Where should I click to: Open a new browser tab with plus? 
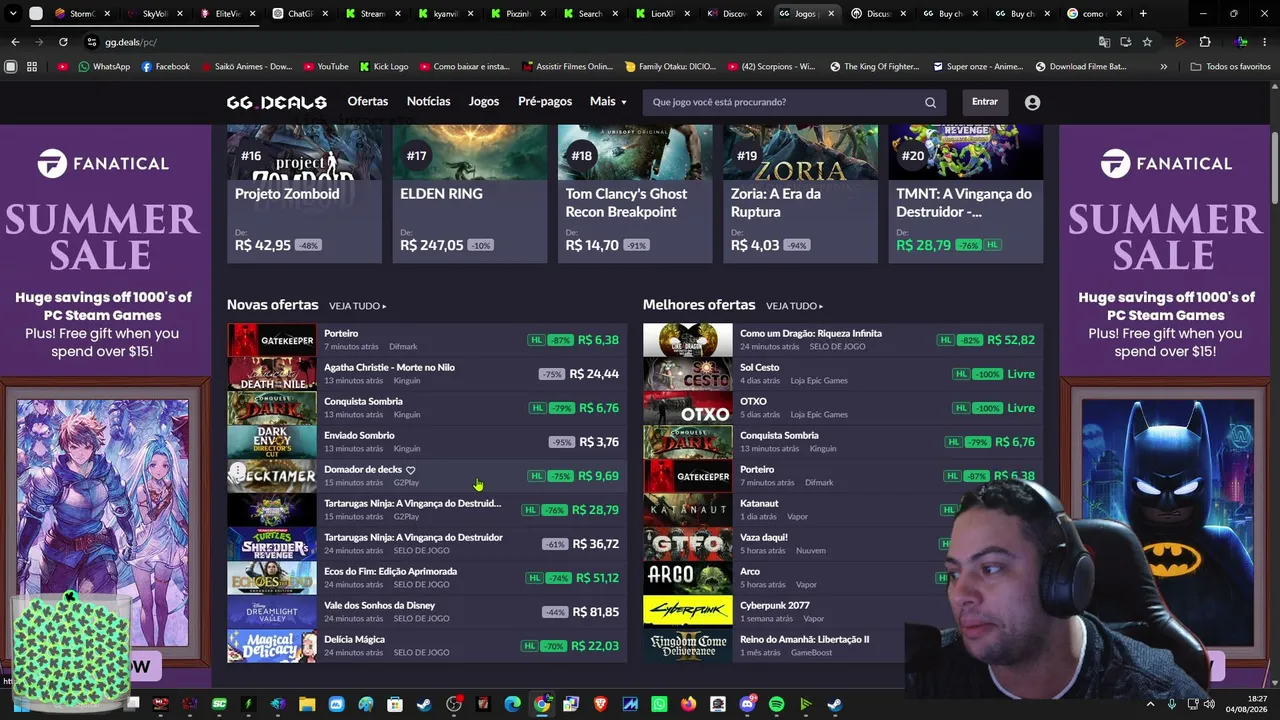1143,14
